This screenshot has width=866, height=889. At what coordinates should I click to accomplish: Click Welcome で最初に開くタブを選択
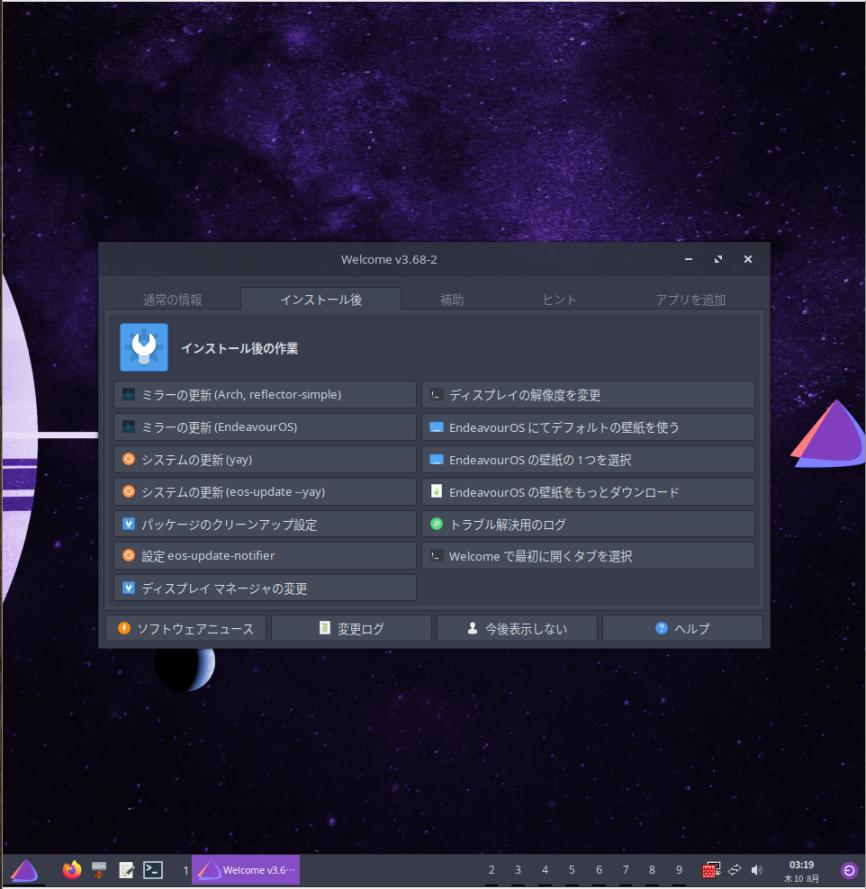[x=588, y=556]
